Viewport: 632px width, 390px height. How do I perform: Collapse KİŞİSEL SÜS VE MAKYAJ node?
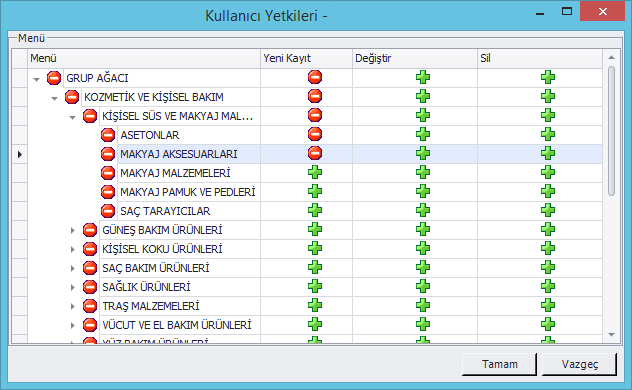click(73, 117)
